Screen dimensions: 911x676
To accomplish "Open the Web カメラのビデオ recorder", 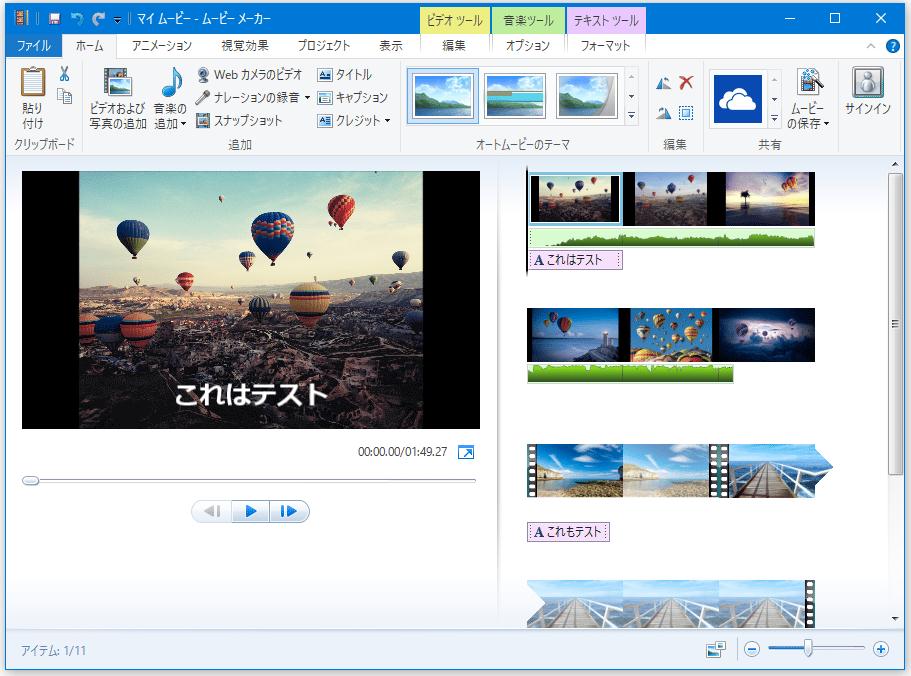I will [x=247, y=73].
